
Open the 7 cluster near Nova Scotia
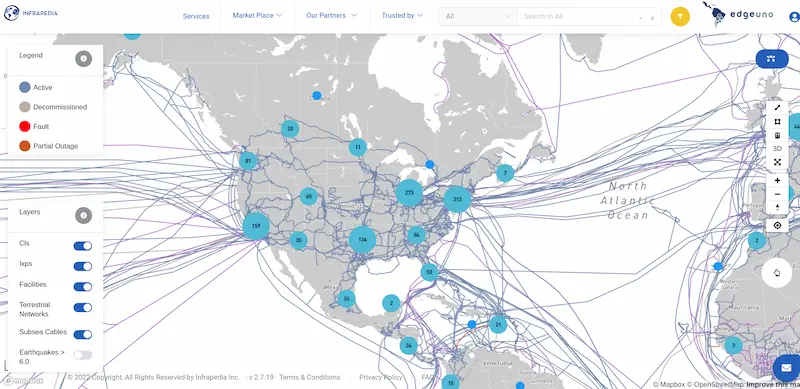505,173
